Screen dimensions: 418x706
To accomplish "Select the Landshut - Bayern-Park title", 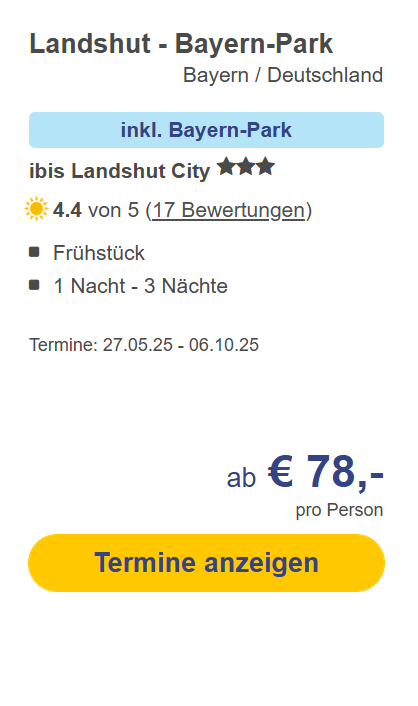I will (181, 44).
